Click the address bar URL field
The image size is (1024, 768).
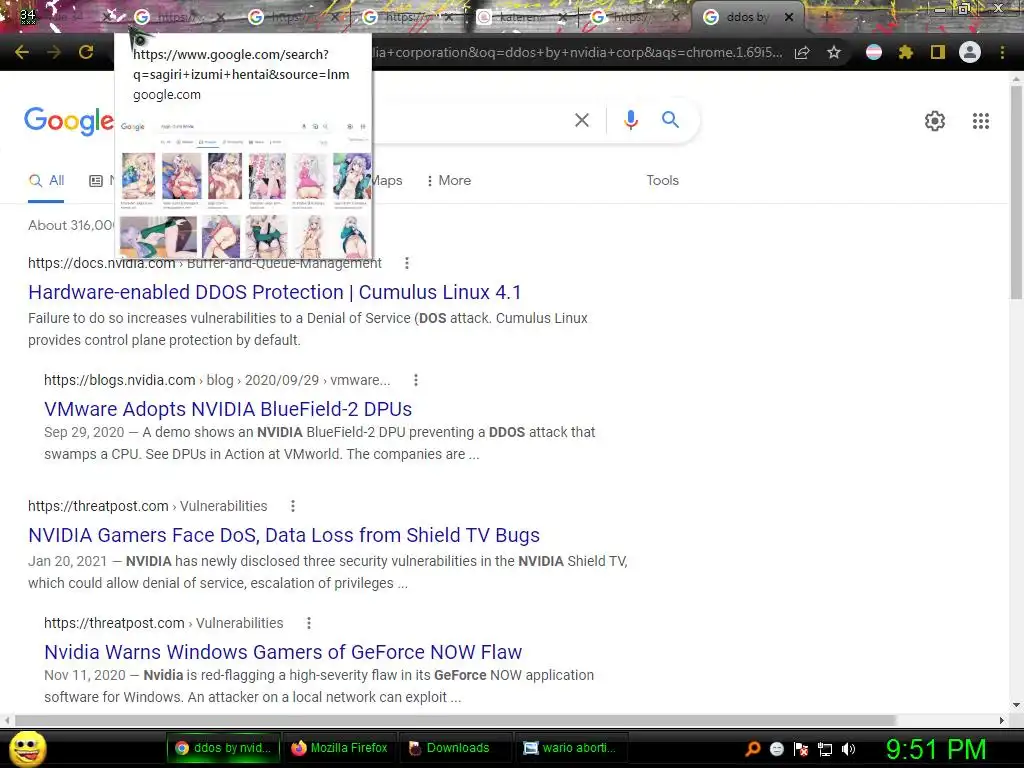click(x=577, y=52)
